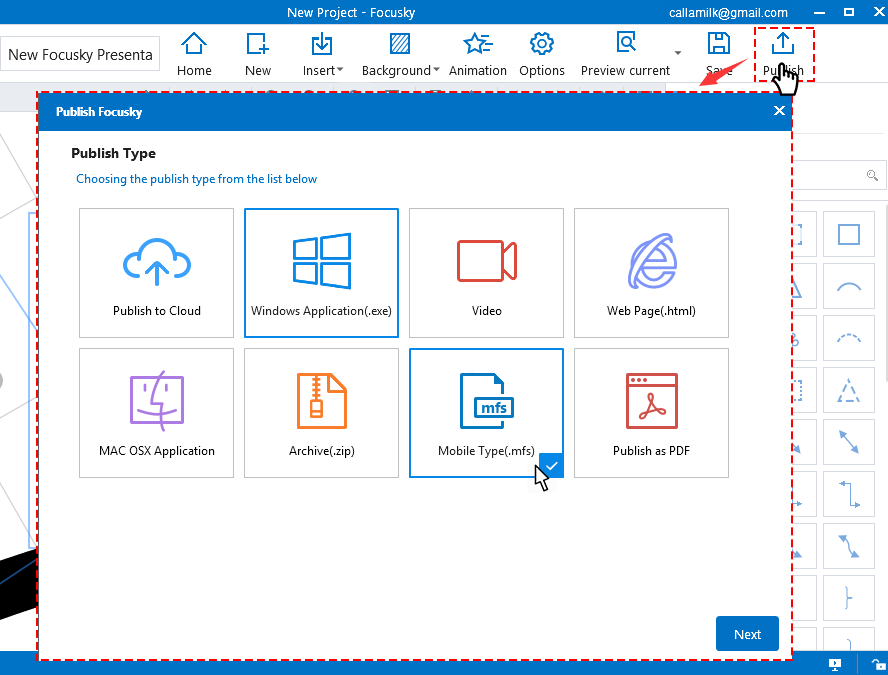888x675 pixels.
Task: Open the Insert dropdown menu
Action: 322,54
